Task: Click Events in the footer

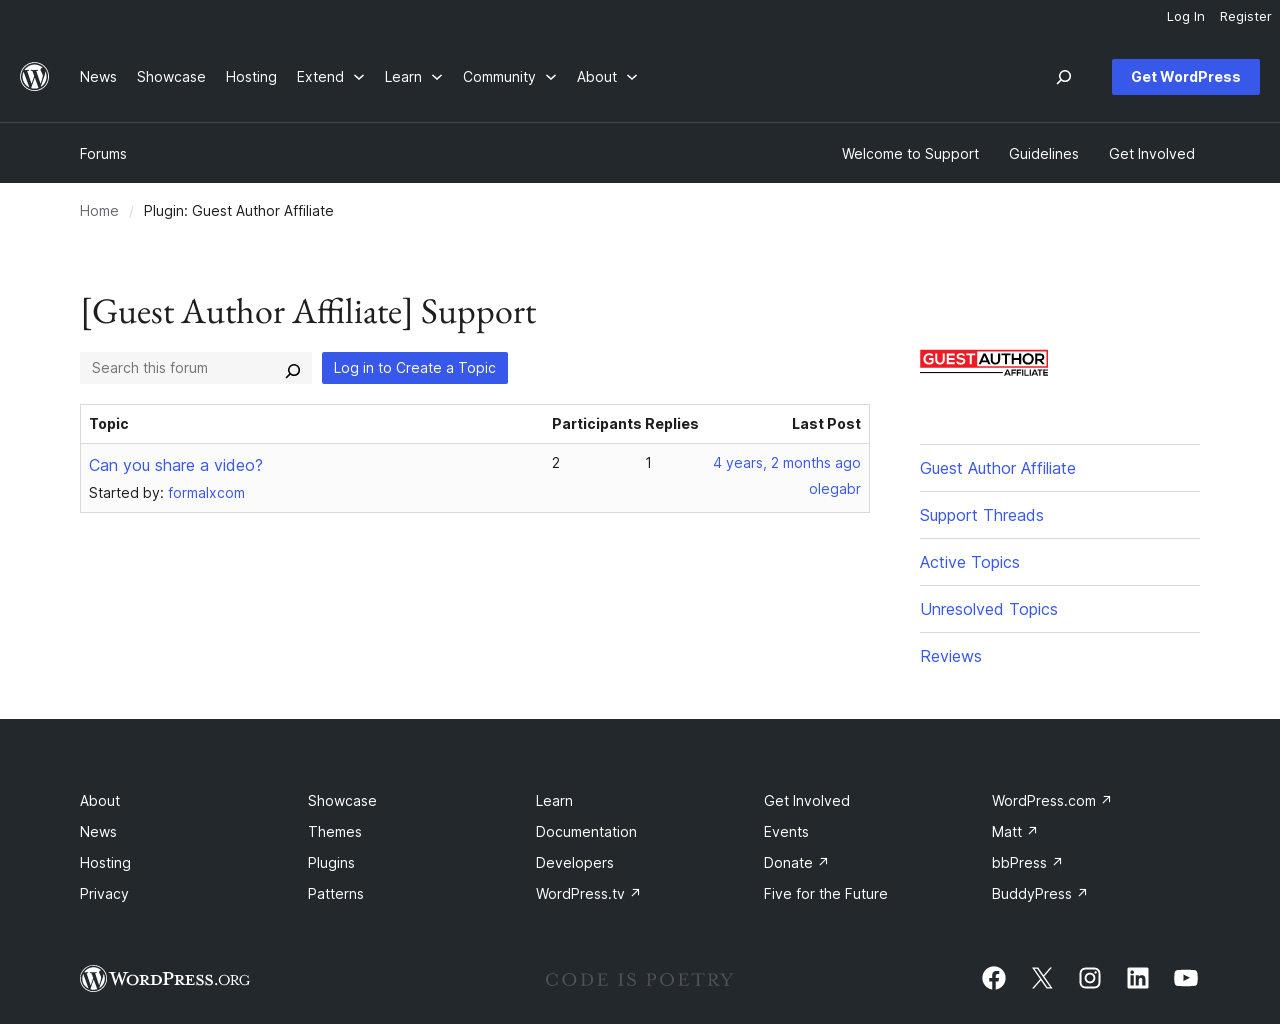Action: [x=786, y=832]
